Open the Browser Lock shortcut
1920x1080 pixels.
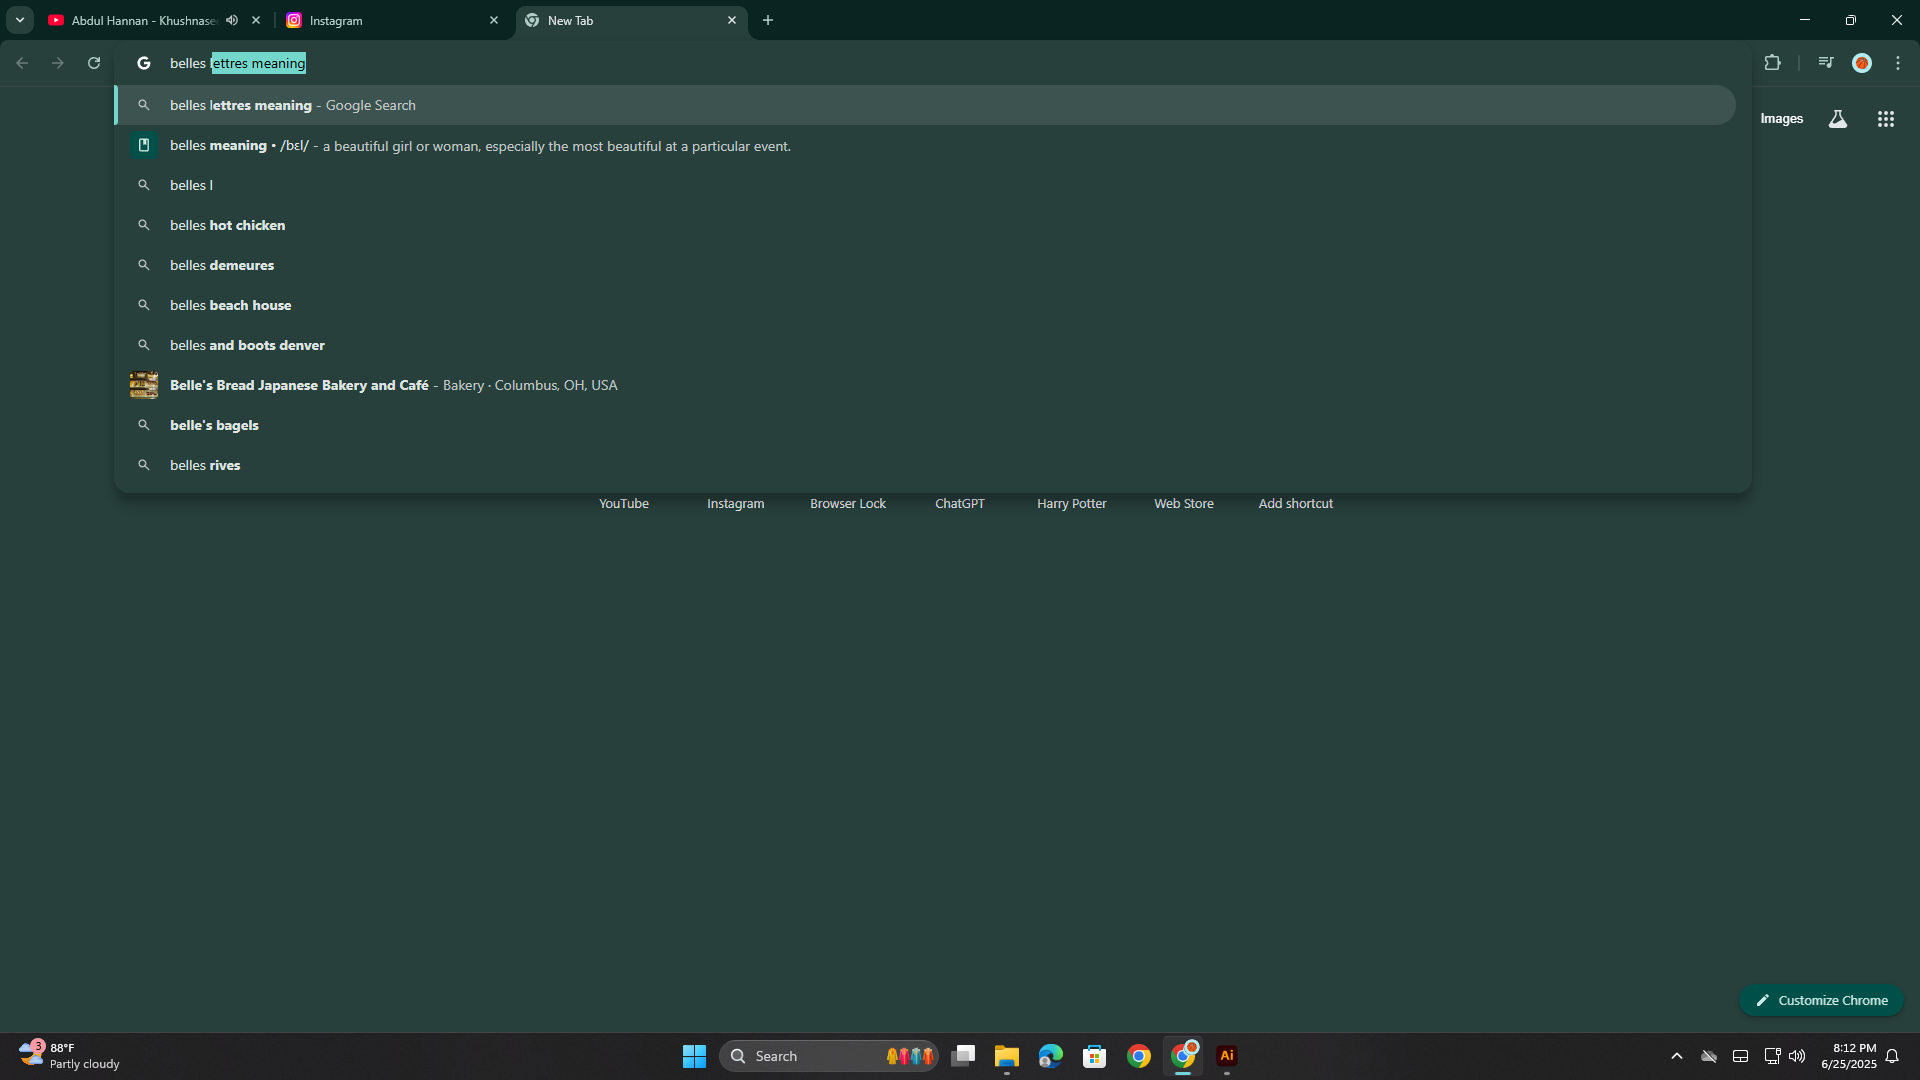point(848,504)
